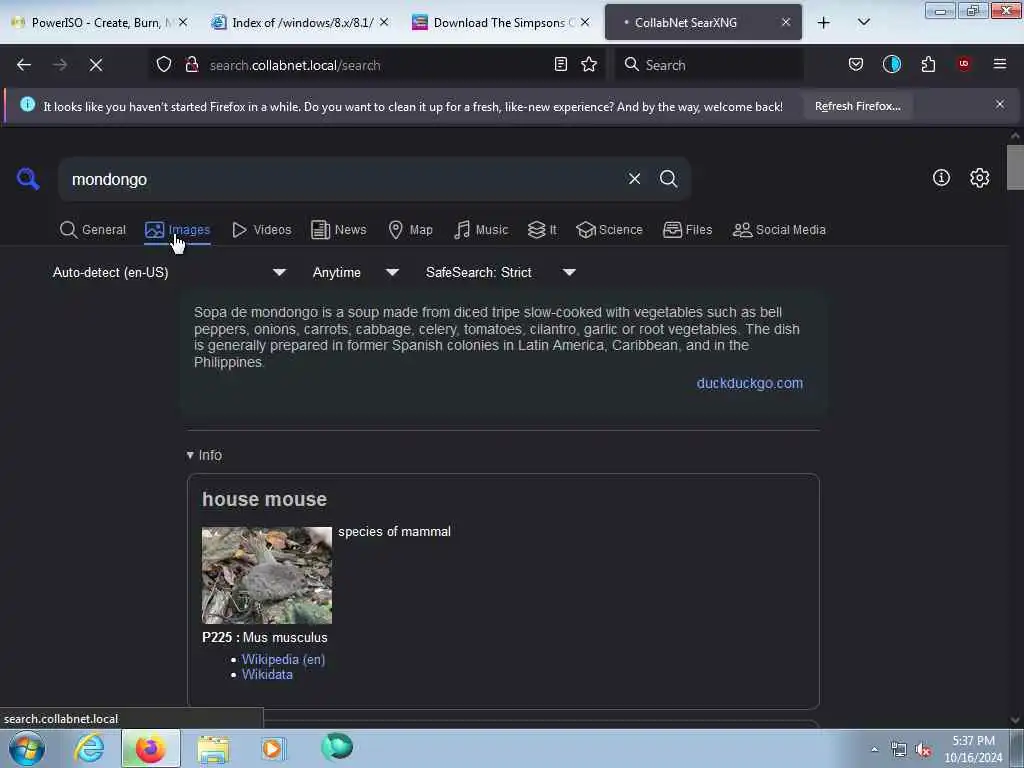This screenshot has height=768, width=1024.
Task: Click the insecure connection lock icon
Action: [x=192, y=65]
